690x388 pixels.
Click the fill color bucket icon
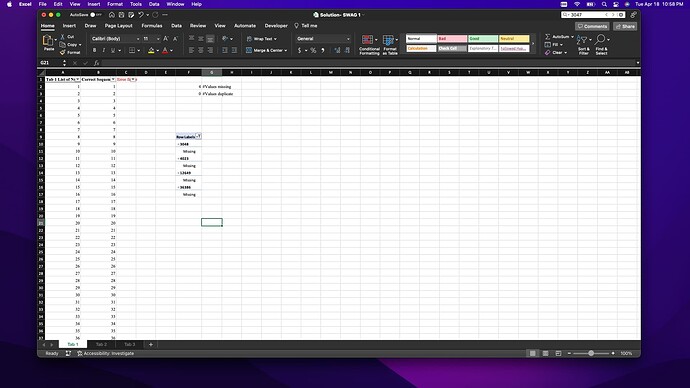pos(151,51)
